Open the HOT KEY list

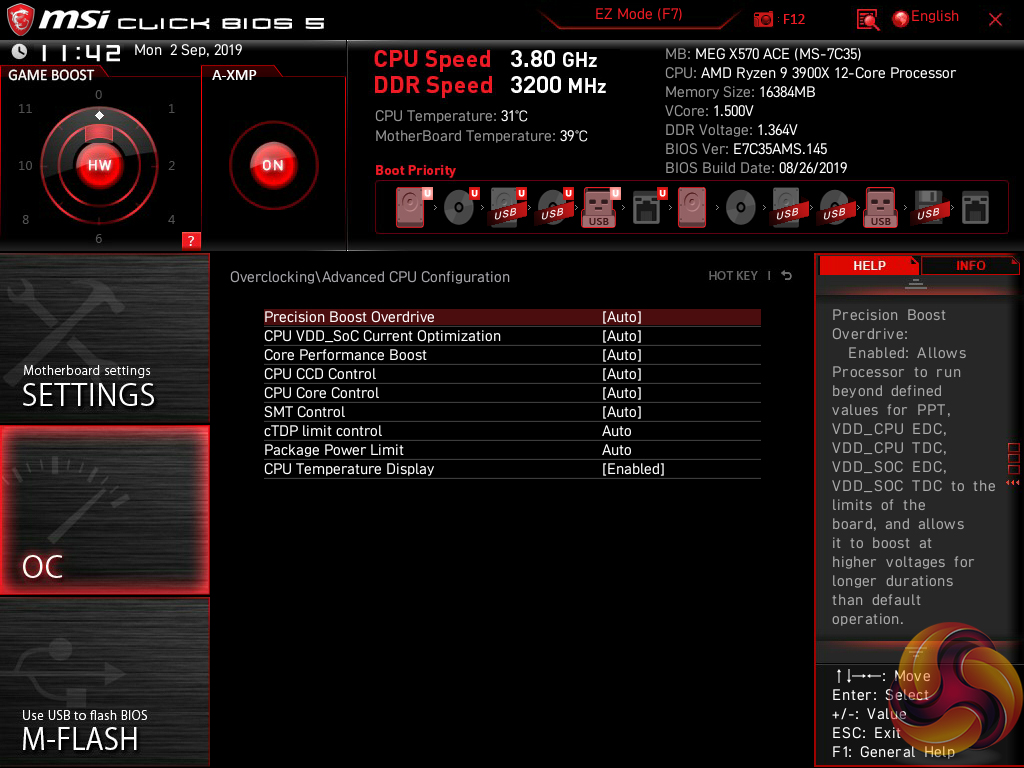[733, 276]
